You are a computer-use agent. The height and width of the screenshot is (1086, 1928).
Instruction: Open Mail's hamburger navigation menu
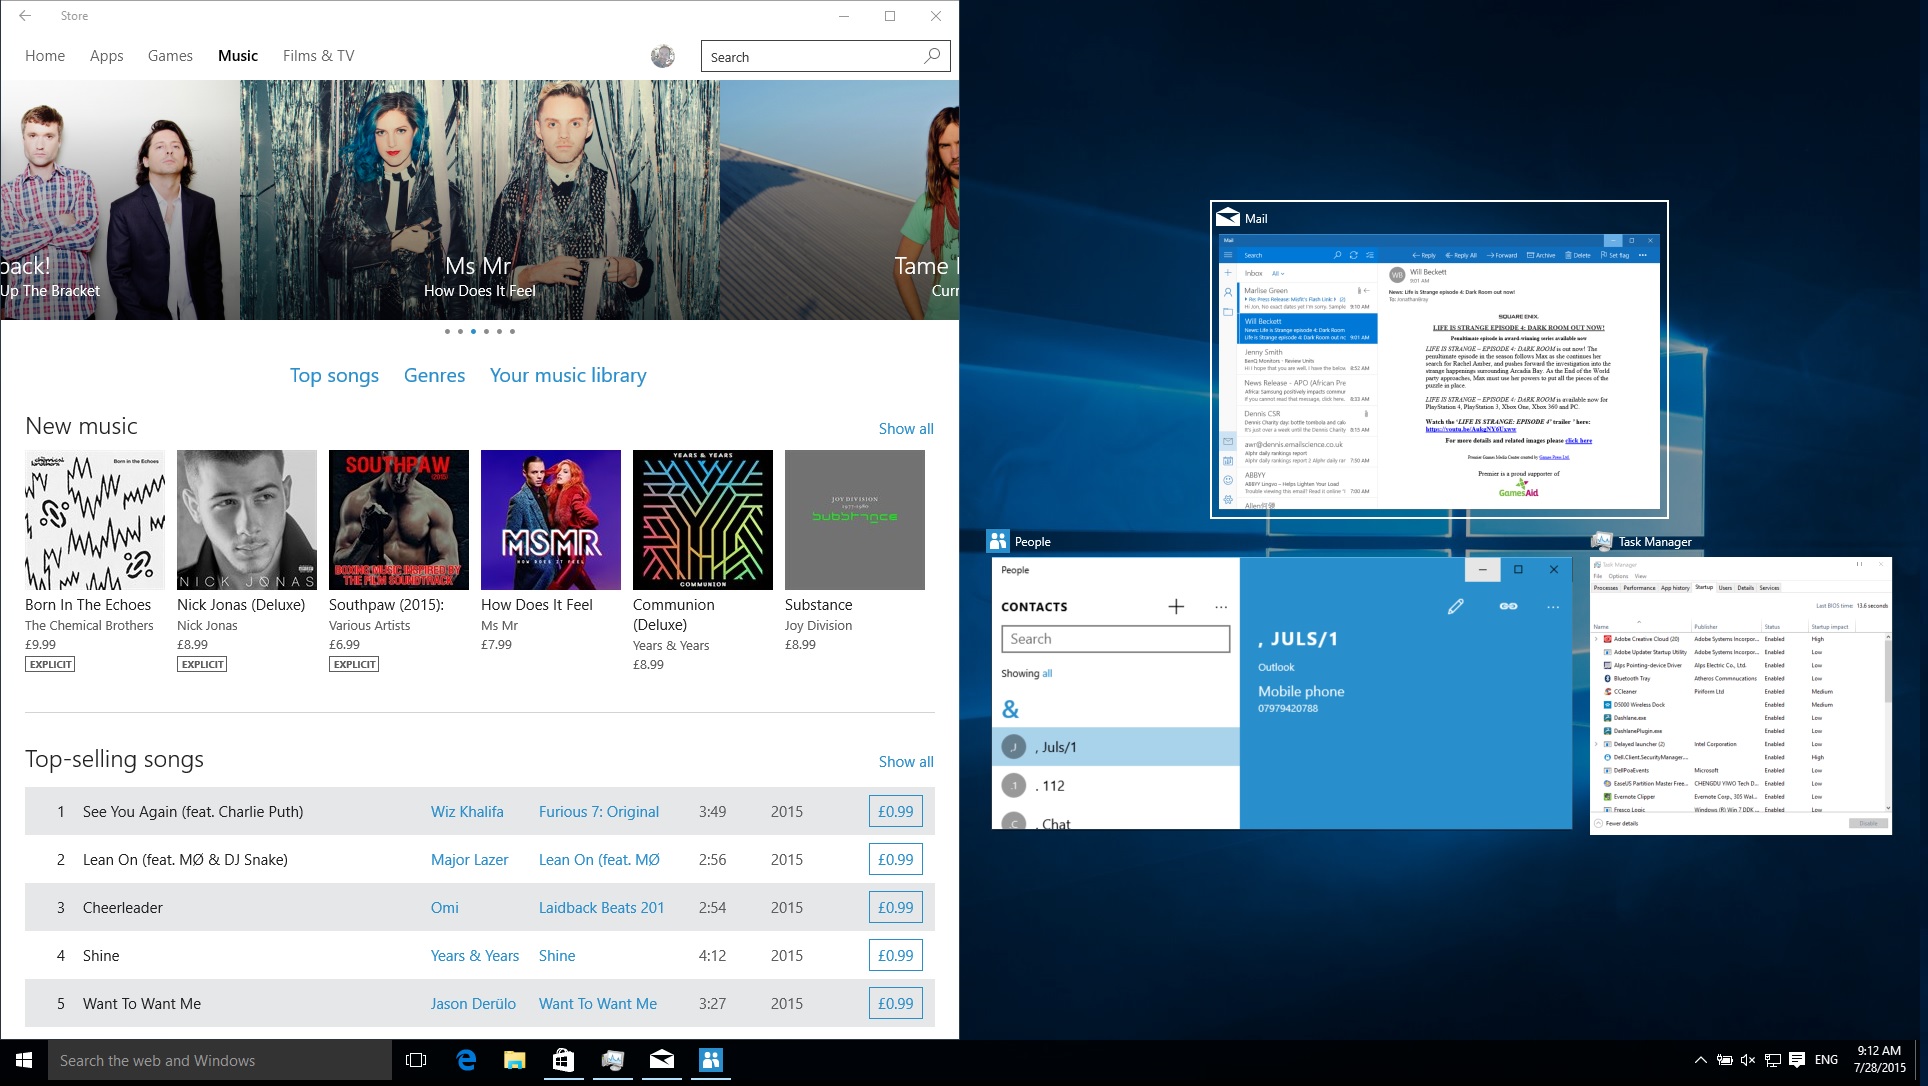[x=1228, y=255]
